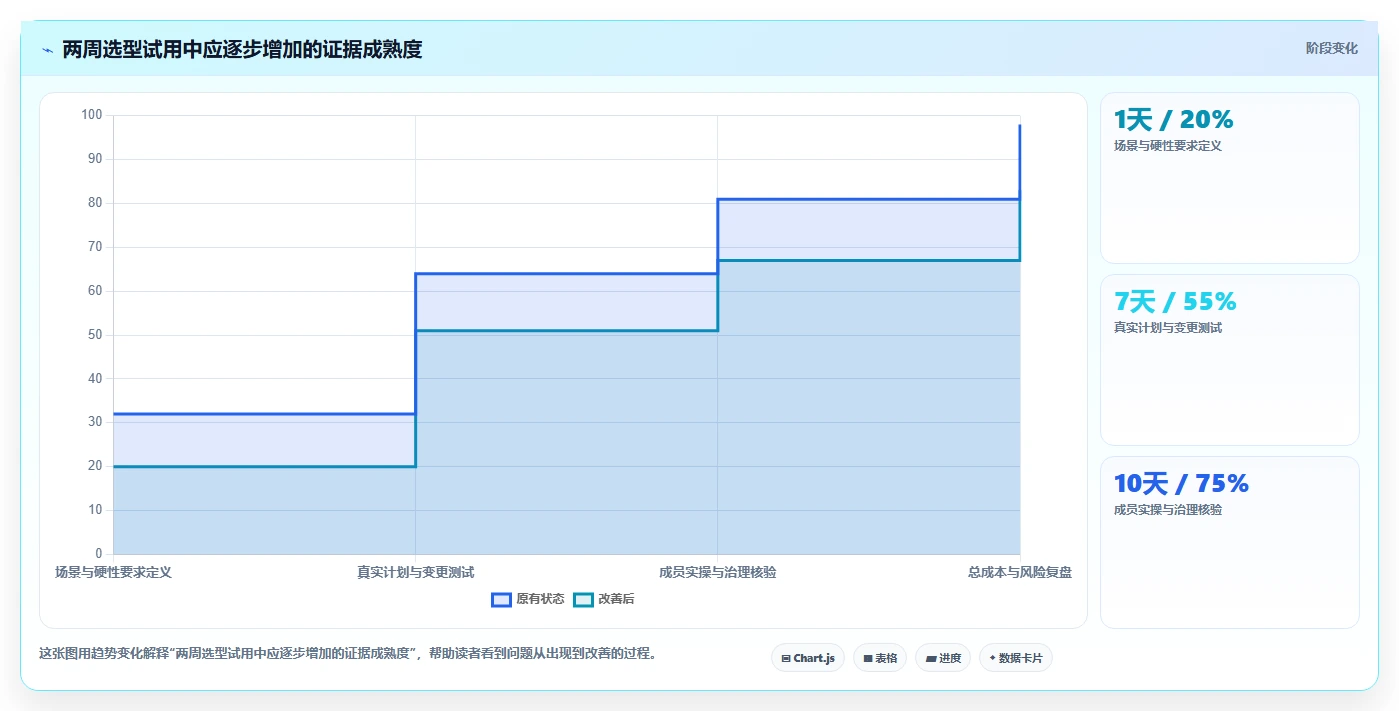Click the table icon in 表格 chip
This screenshot has height=711, width=1399.
click(868, 658)
